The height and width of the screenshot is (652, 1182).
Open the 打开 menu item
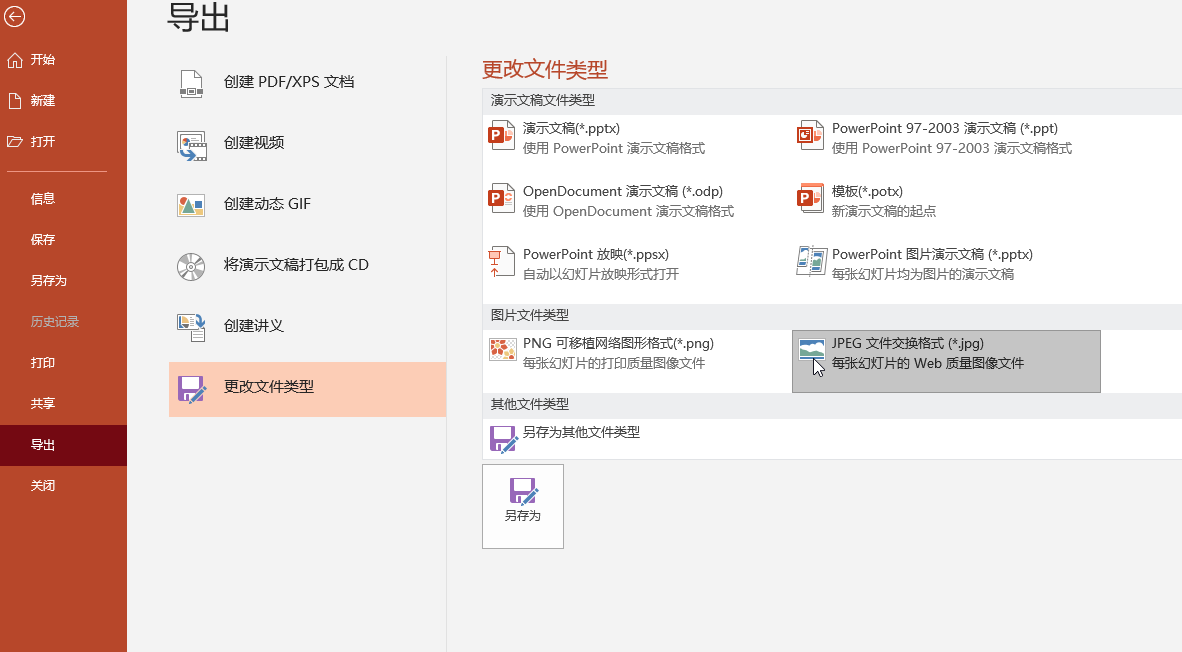tap(63, 142)
